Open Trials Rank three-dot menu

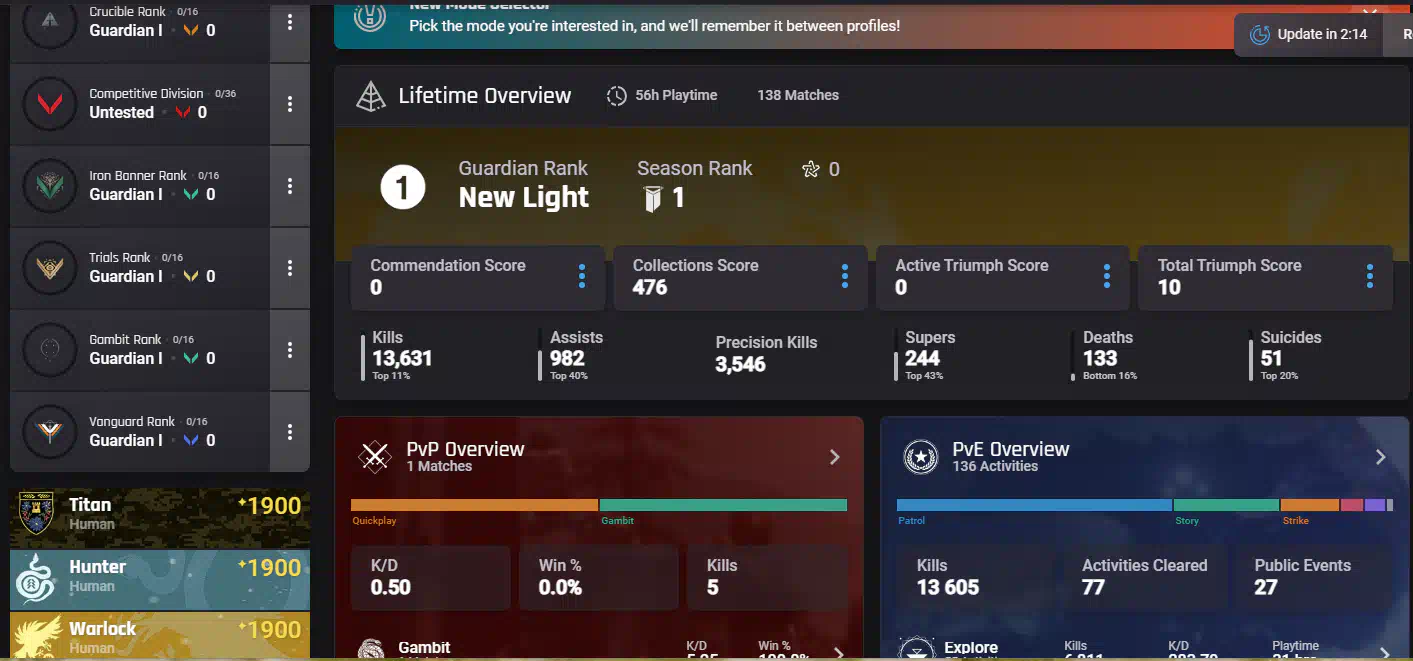pyautogui.click(x=290, y=268)
